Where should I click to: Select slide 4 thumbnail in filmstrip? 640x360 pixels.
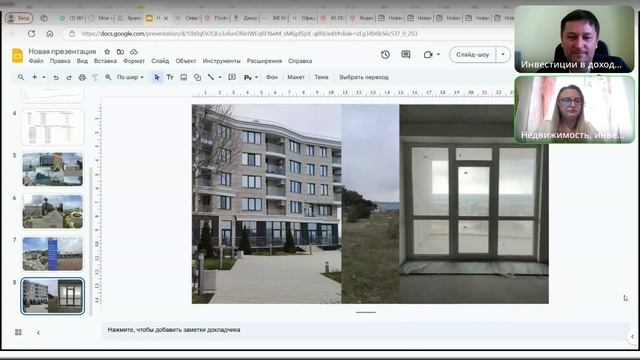53,127
